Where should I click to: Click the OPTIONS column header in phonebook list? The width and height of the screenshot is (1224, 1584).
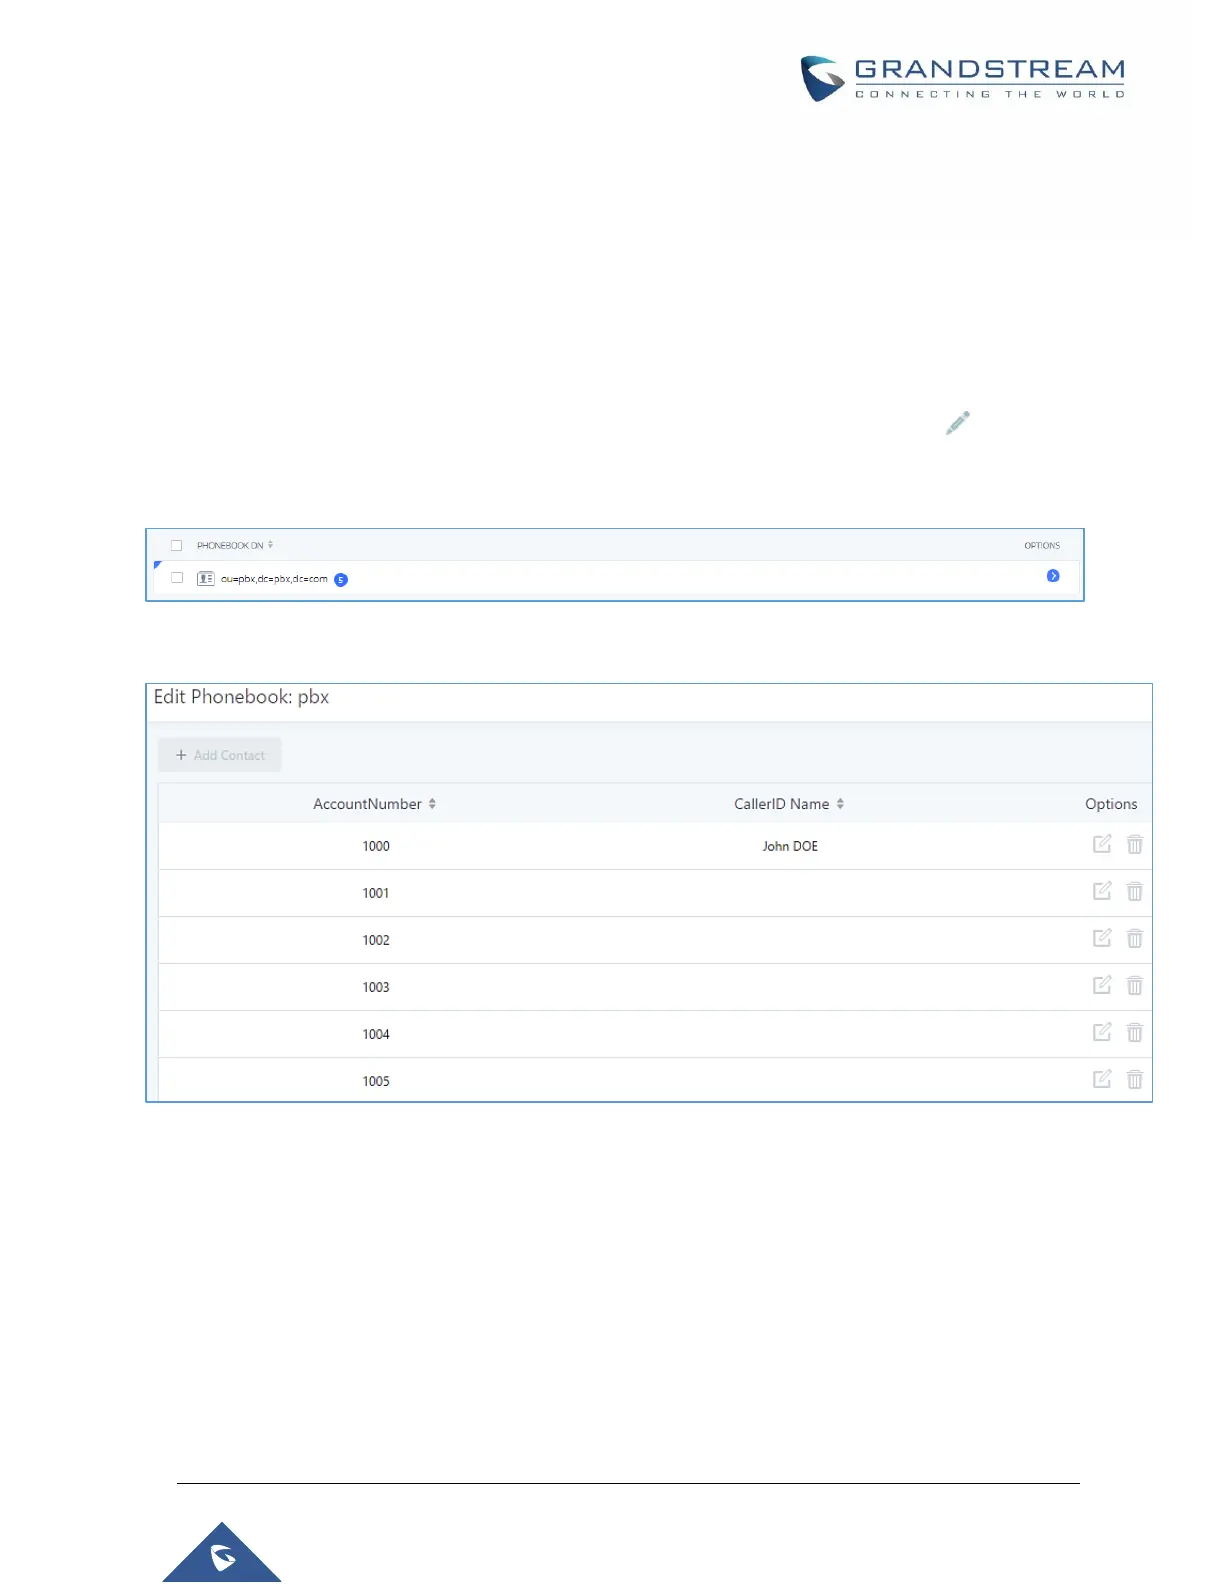click(x=1042, y=546)
